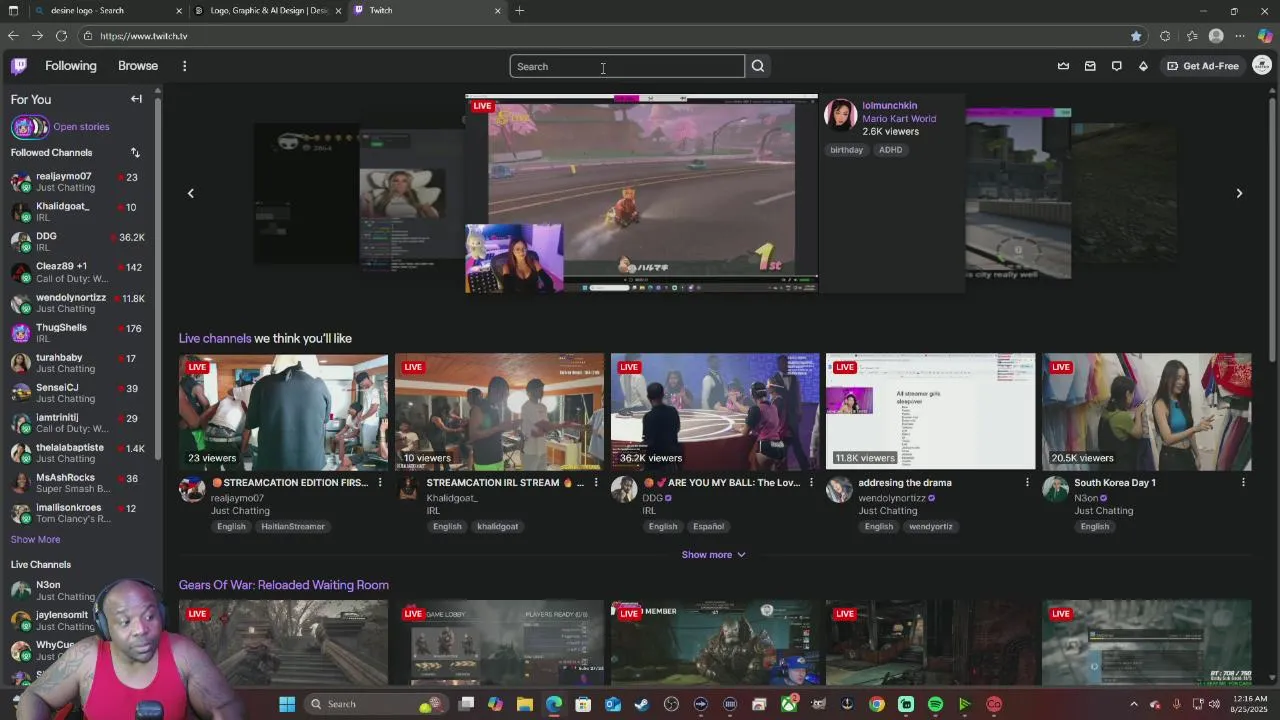Sort the Followed Channels list
Screen dimensions: 1280x720
pyautogui.click(x=135, y=153)
